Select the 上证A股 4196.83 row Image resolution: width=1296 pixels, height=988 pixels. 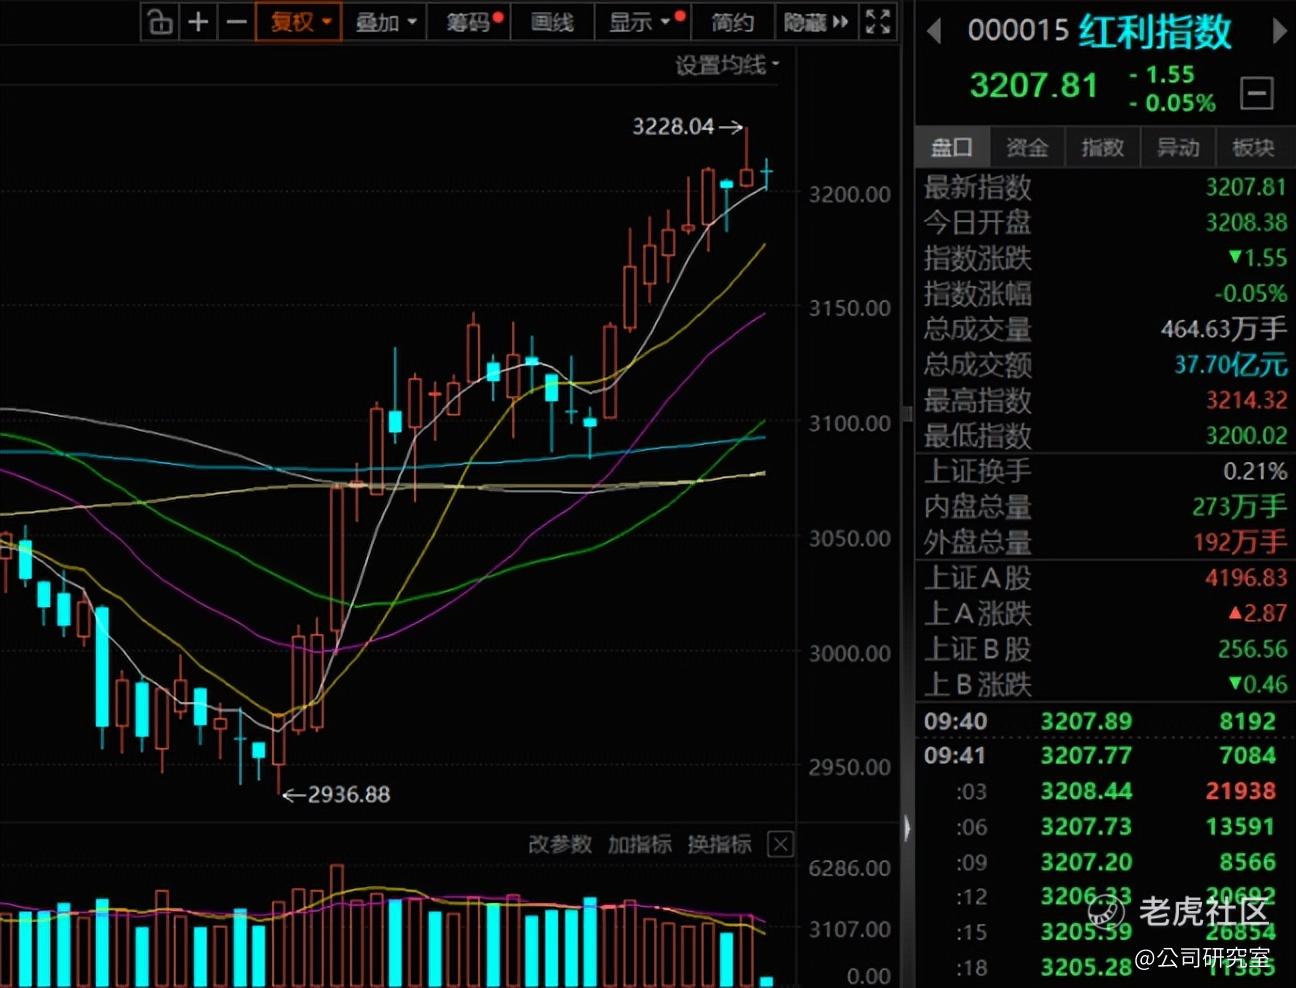pyautogui.click(x=1105, y=578)
